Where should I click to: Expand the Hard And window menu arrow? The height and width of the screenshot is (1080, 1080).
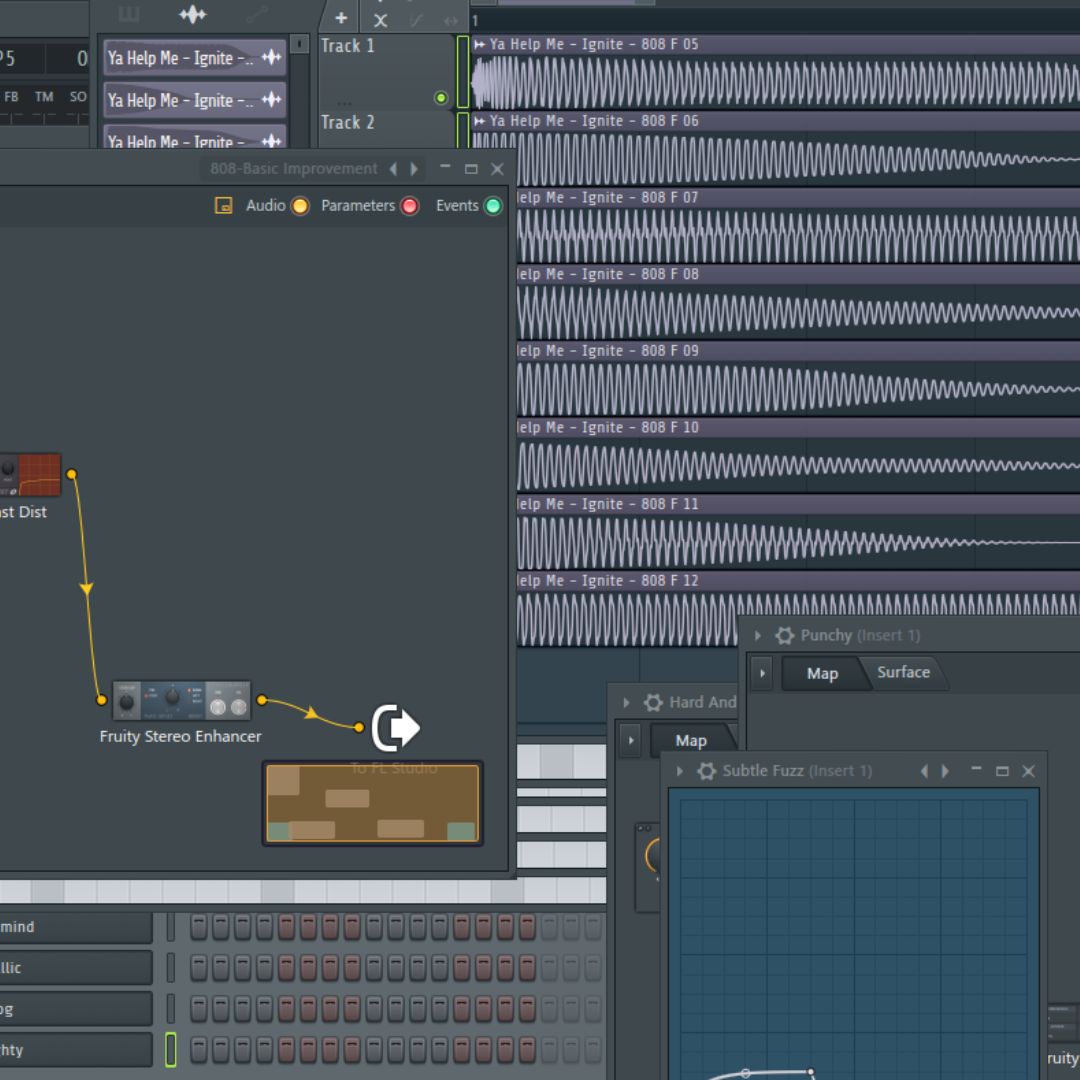click(627, 703)
